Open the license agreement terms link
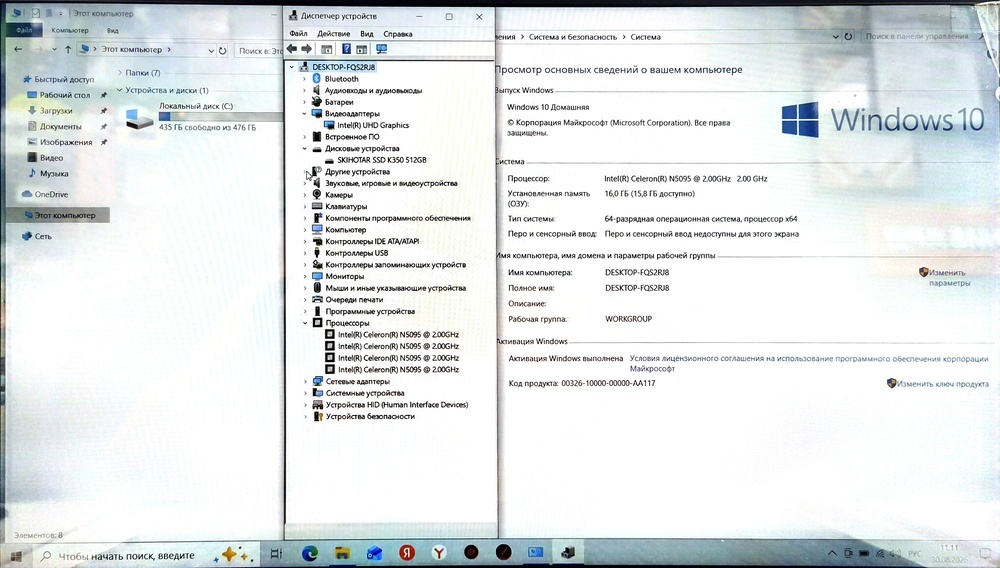This screenshot has height=568, width=1000. (809, 363)
